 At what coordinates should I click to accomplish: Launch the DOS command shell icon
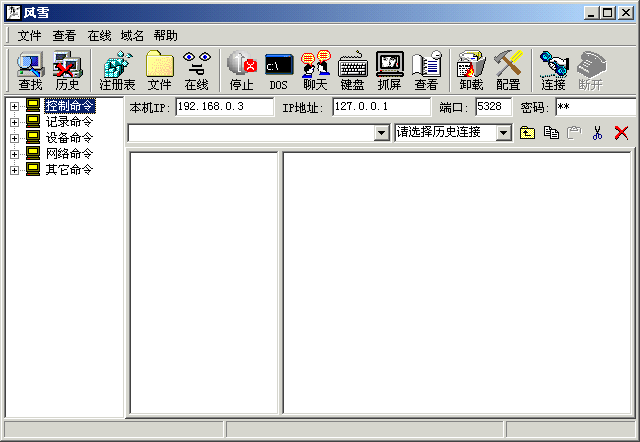[x=278, y=70]
